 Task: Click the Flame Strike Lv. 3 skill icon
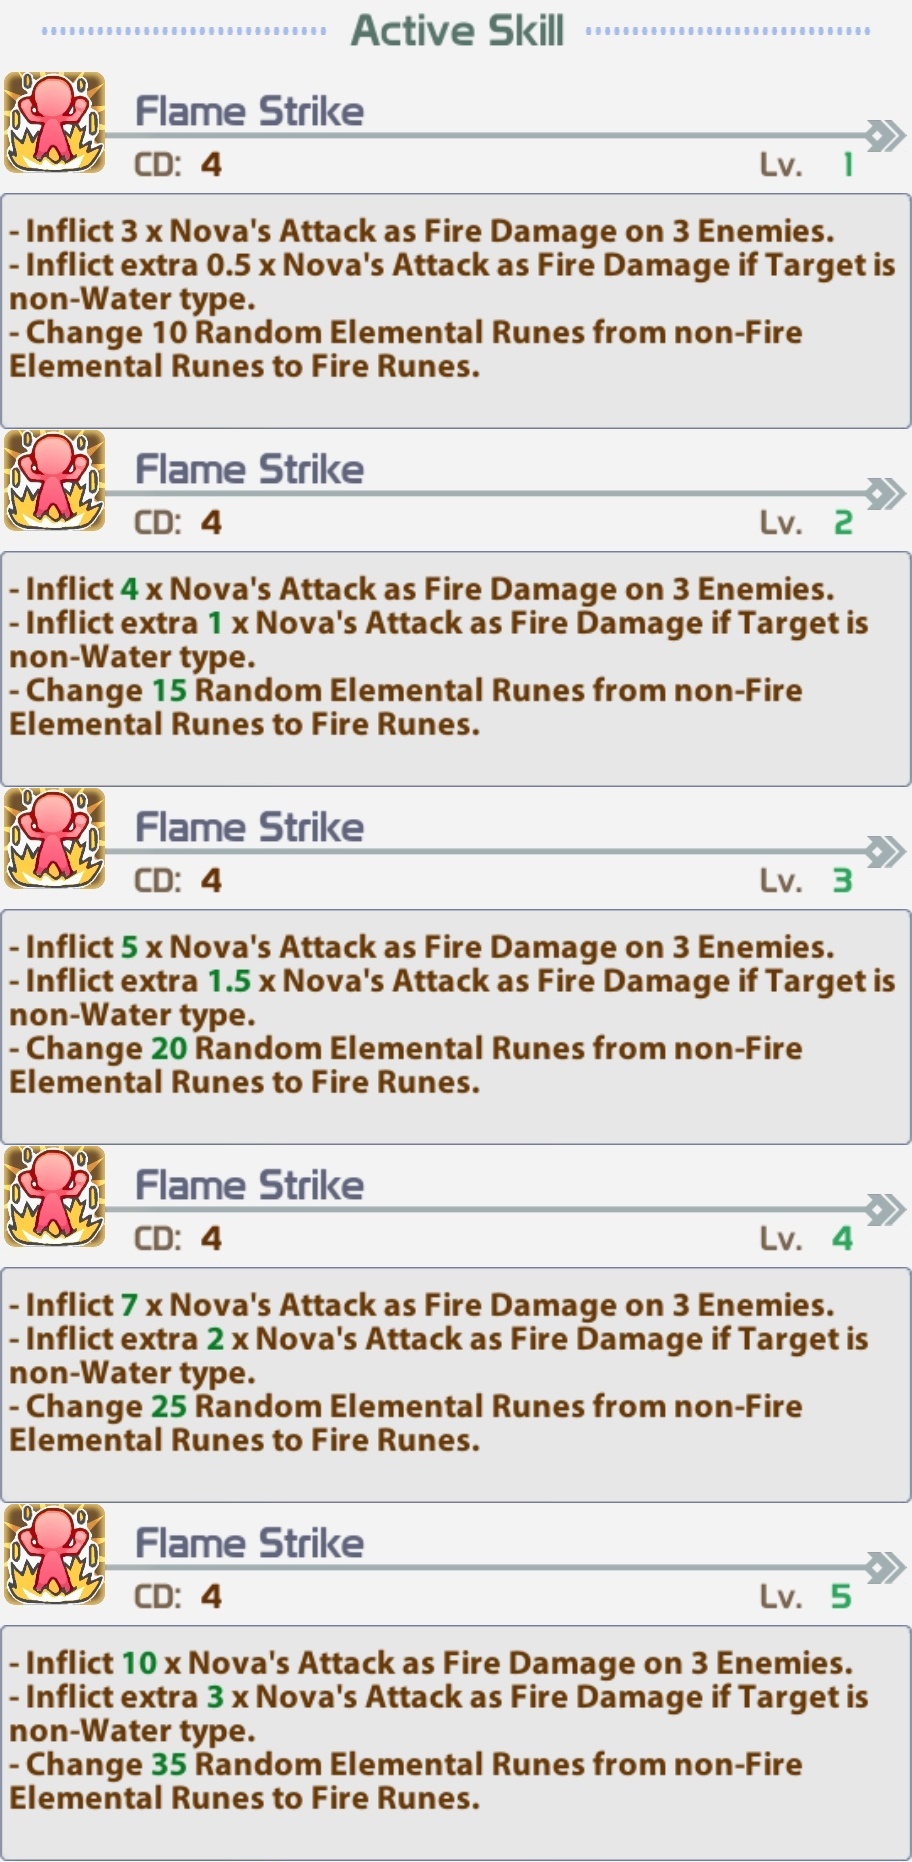(x=55, y=840)
